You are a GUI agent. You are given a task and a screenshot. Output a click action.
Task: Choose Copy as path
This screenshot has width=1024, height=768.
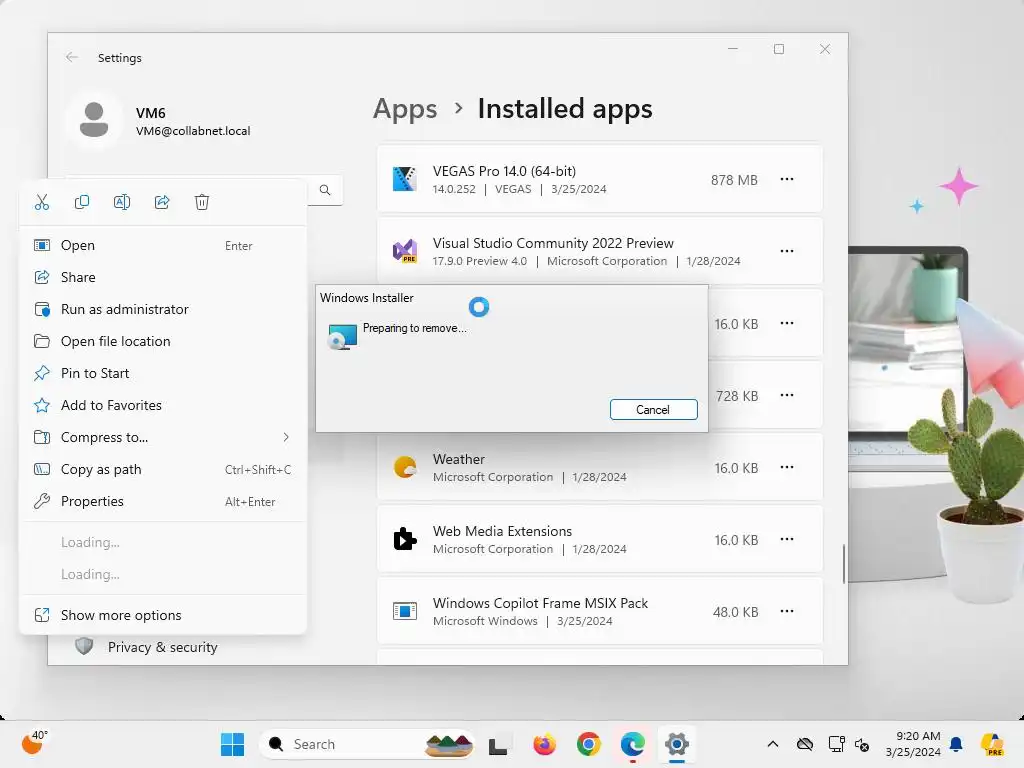[x=163, y=470]
